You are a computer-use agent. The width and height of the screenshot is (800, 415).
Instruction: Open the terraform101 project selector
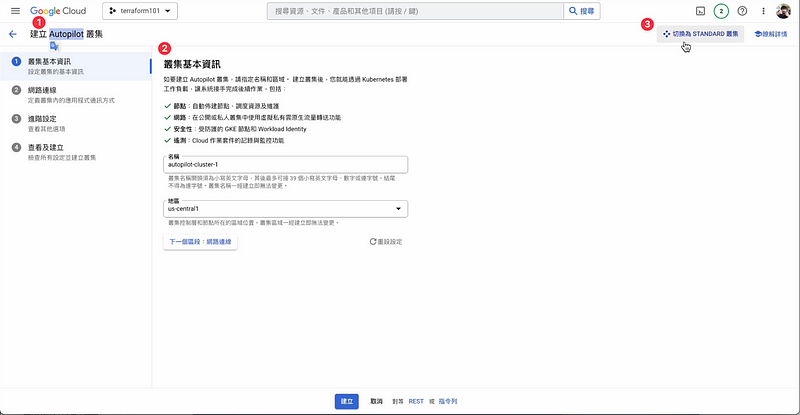140,11
